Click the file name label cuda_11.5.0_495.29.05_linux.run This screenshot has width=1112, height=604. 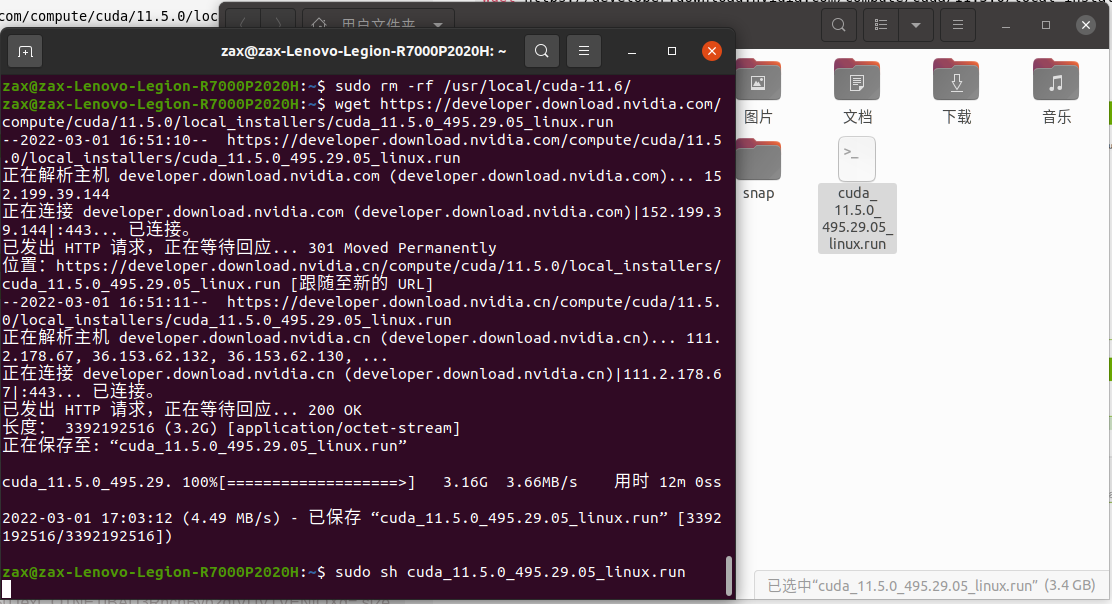click(x=857, y=218)
